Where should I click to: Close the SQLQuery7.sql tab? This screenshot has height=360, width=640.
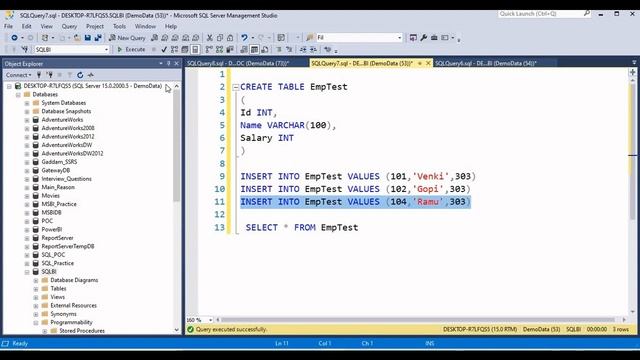coord(428,63)
